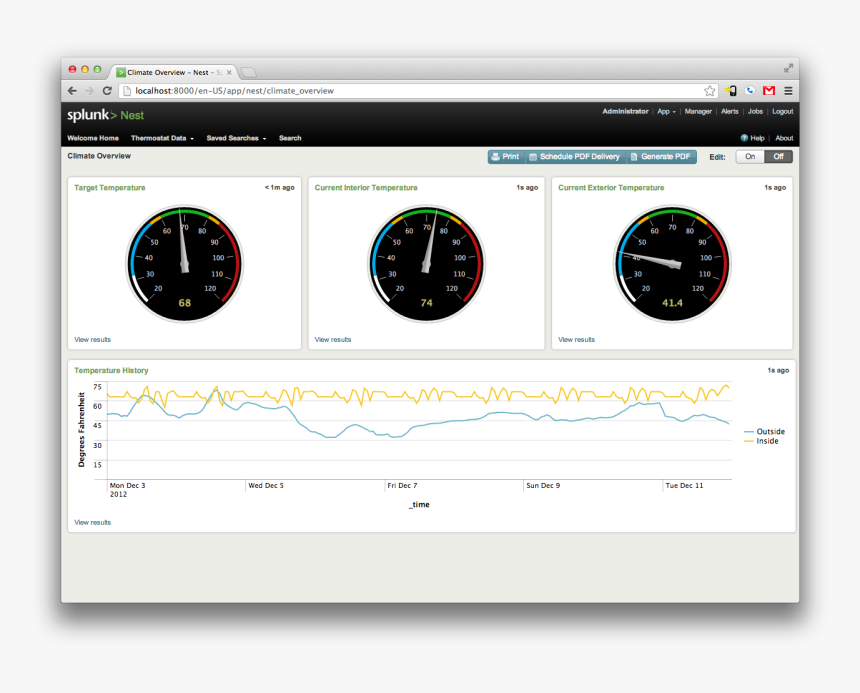The height and width of the screenshot is (693, 860).
Task: Click the Generate PDF button
Action: click(661, 157)
